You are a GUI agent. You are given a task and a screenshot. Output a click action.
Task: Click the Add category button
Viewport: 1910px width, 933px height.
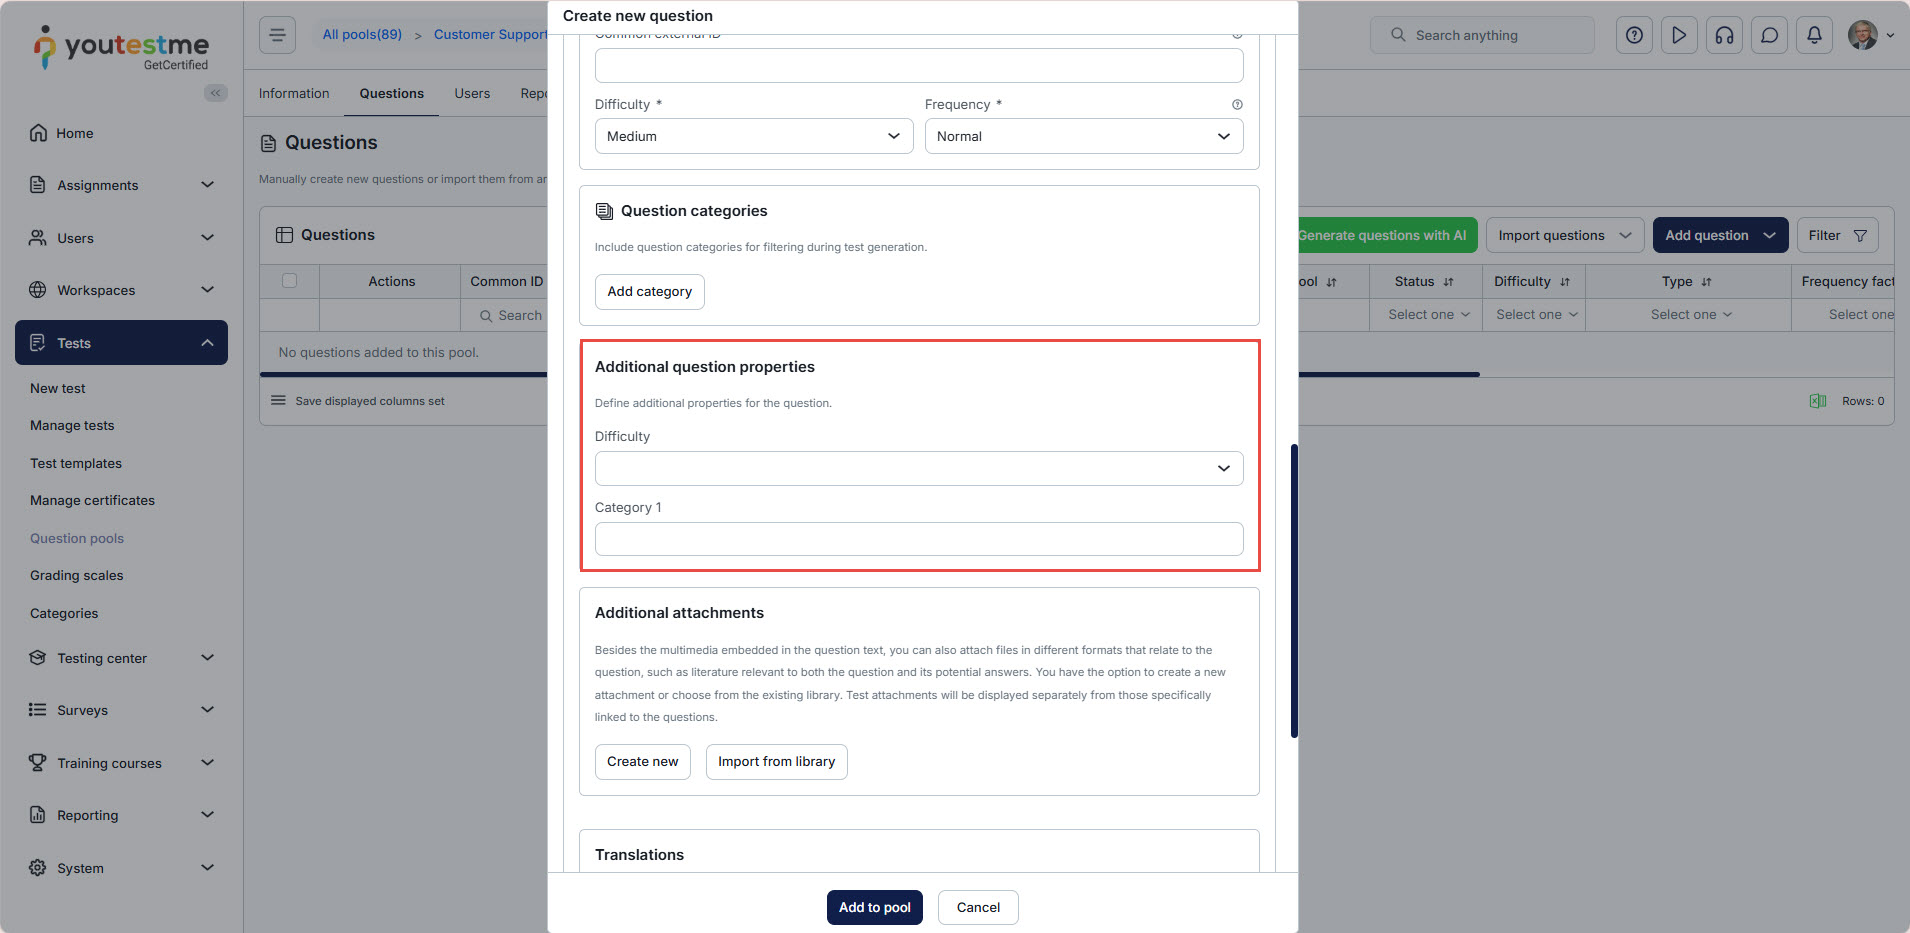click(649, 291)
